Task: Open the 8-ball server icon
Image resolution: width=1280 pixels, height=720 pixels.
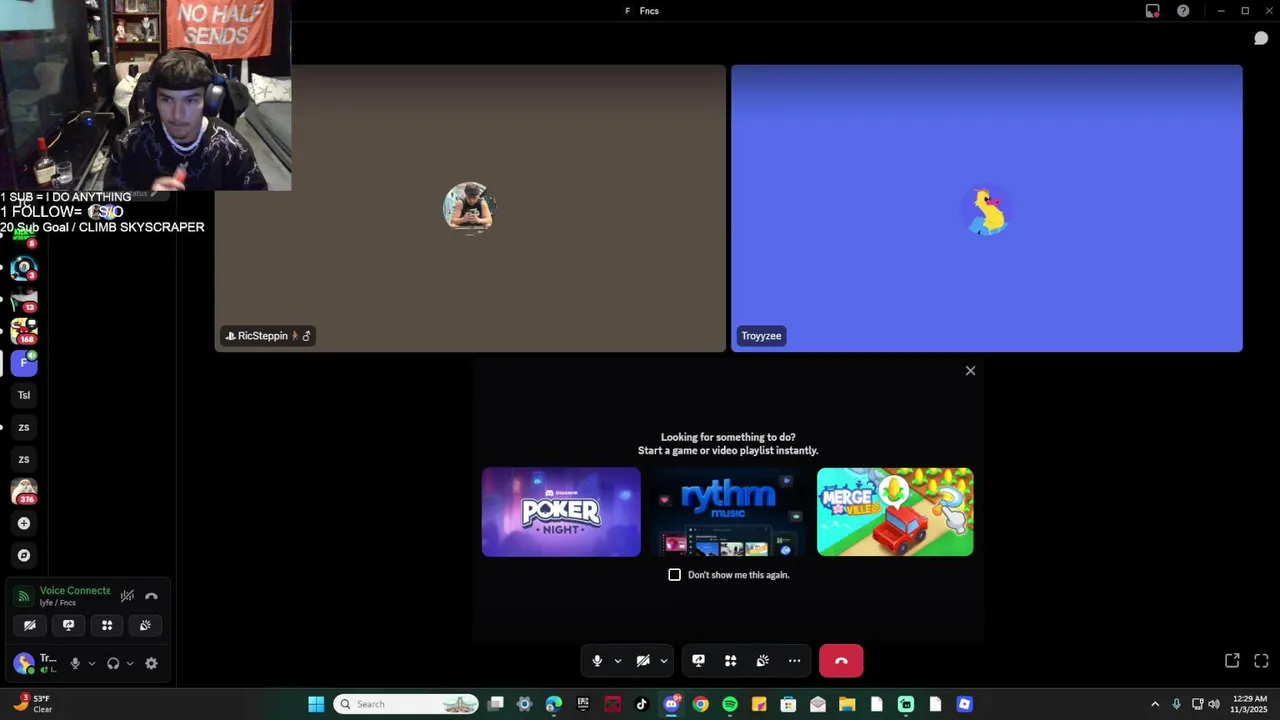Action: click(x=24, y=269)
